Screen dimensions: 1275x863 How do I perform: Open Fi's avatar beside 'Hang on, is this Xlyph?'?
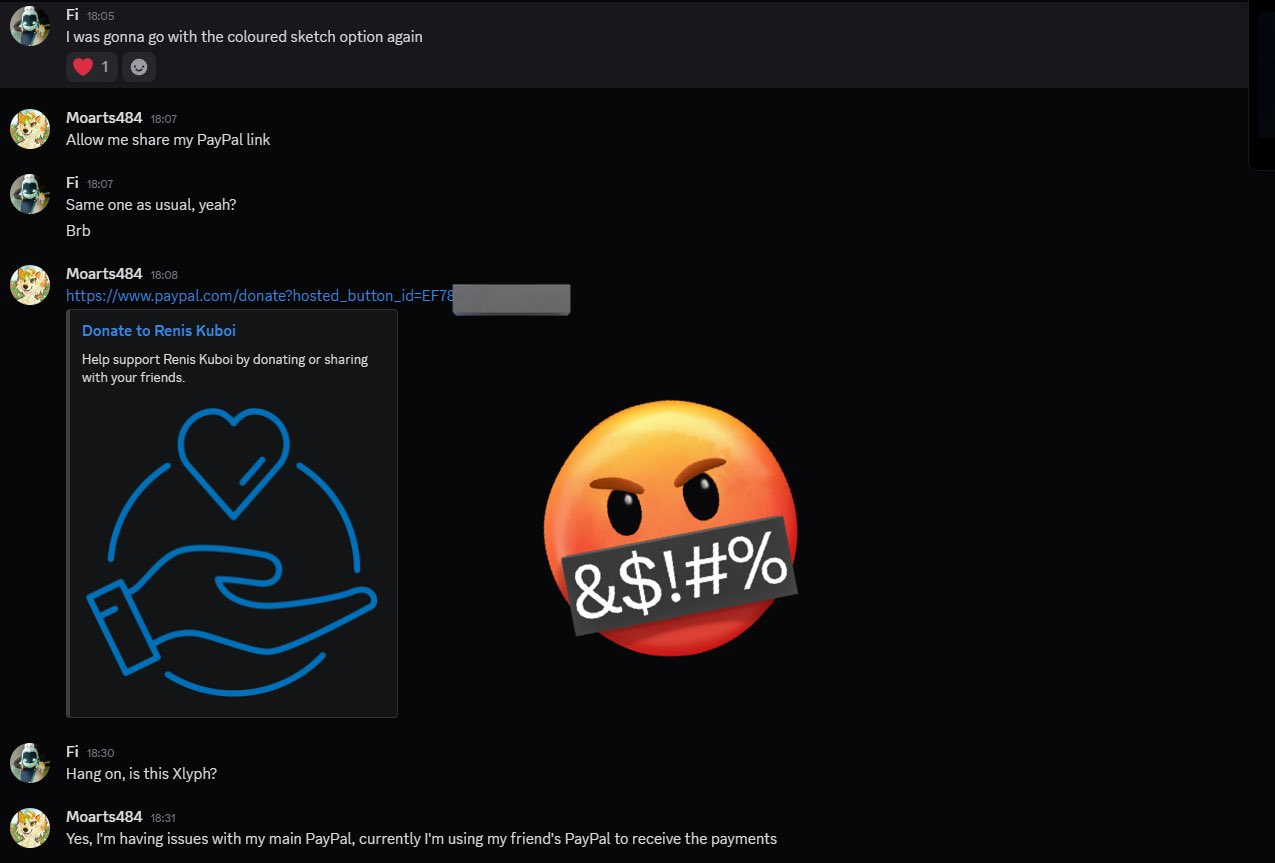click(x=30, y=763)
